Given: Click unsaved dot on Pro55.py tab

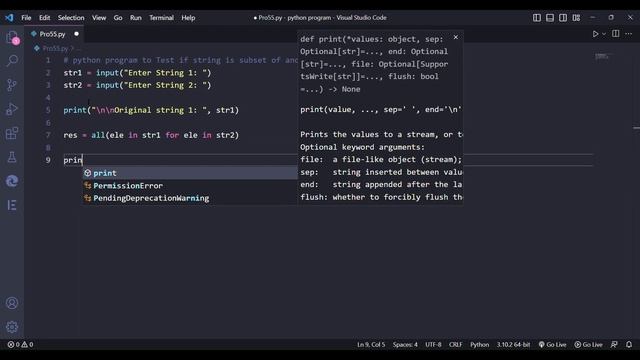Looking at the screenshot, I should coord(76,34).
